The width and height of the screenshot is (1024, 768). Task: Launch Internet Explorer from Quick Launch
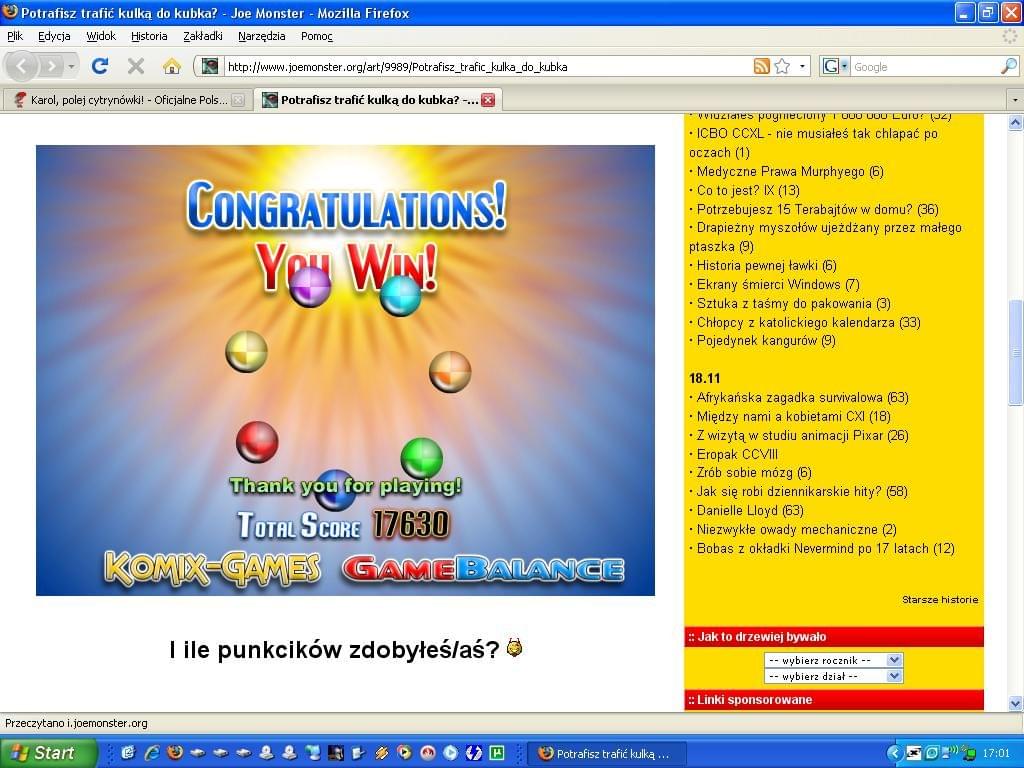pos(152,753)
